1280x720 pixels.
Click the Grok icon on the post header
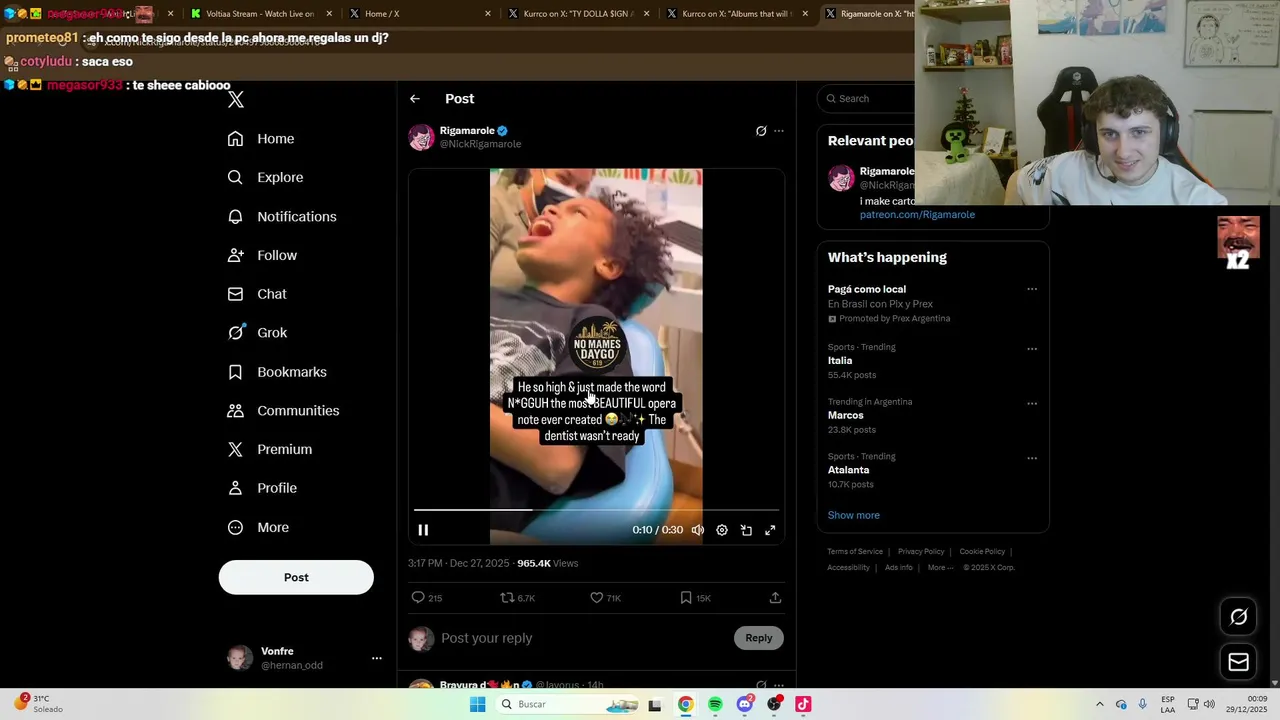coord(761,131)
